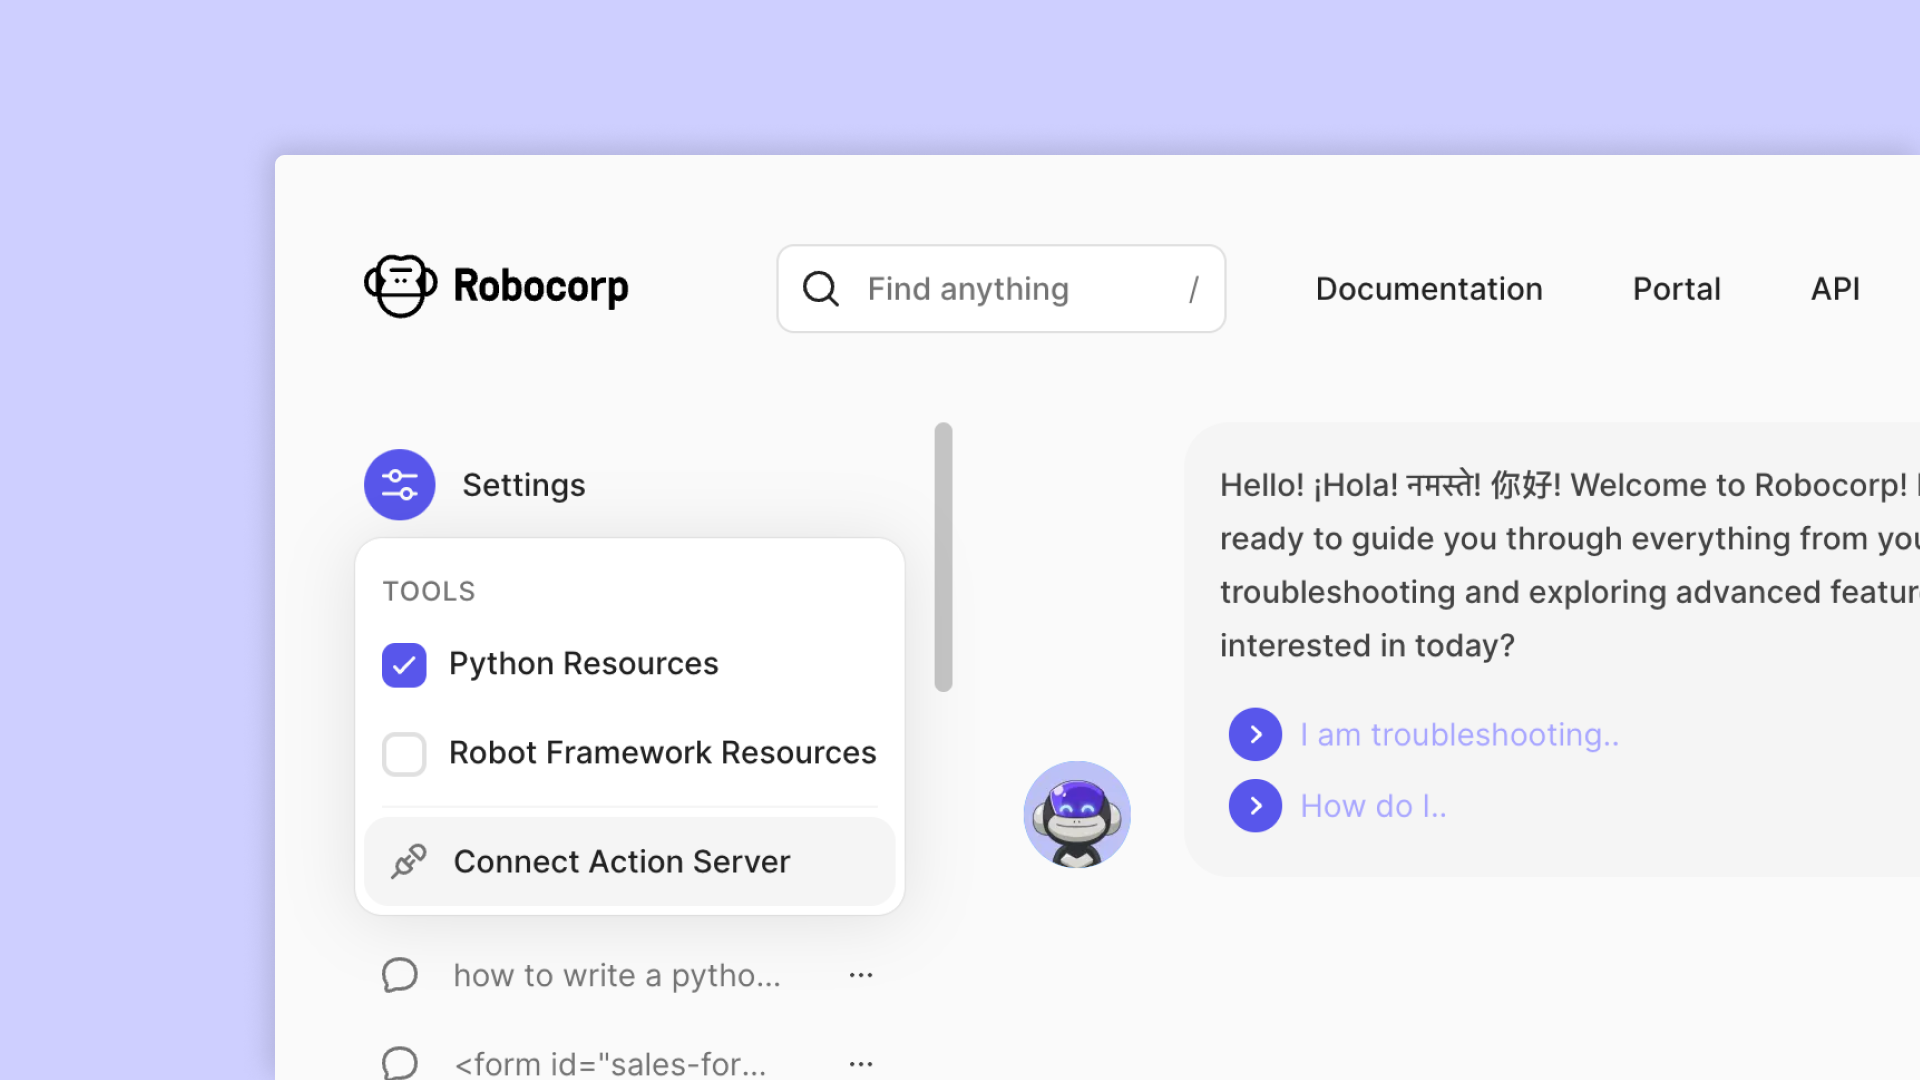Click the sidebar vertical scrollbar
This screenshot has height=1080, width=1920.
[x=943, y=557]
